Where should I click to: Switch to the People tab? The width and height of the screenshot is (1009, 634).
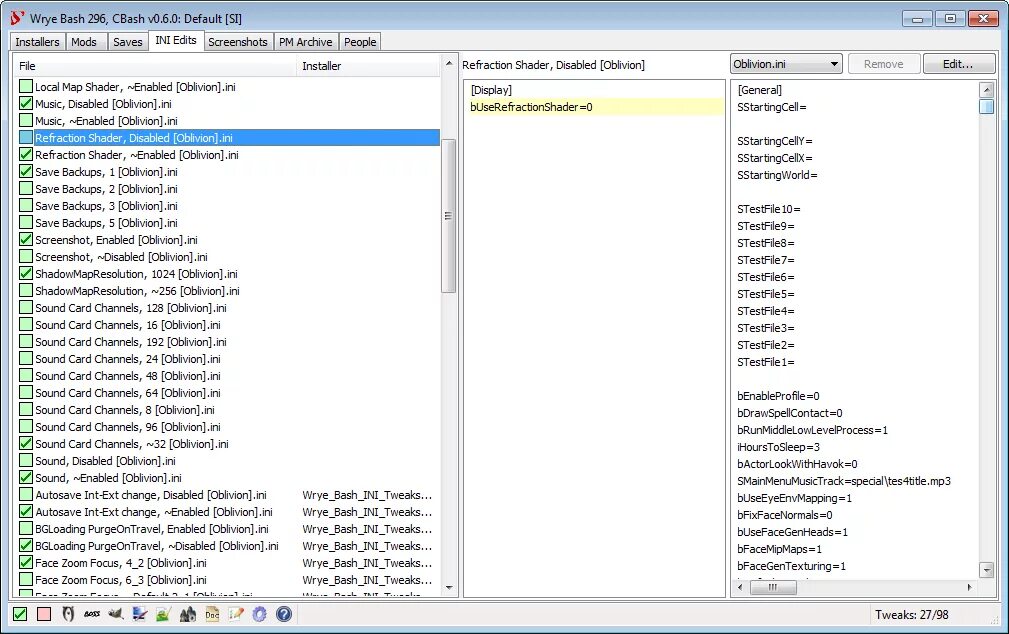click(360, 42)
